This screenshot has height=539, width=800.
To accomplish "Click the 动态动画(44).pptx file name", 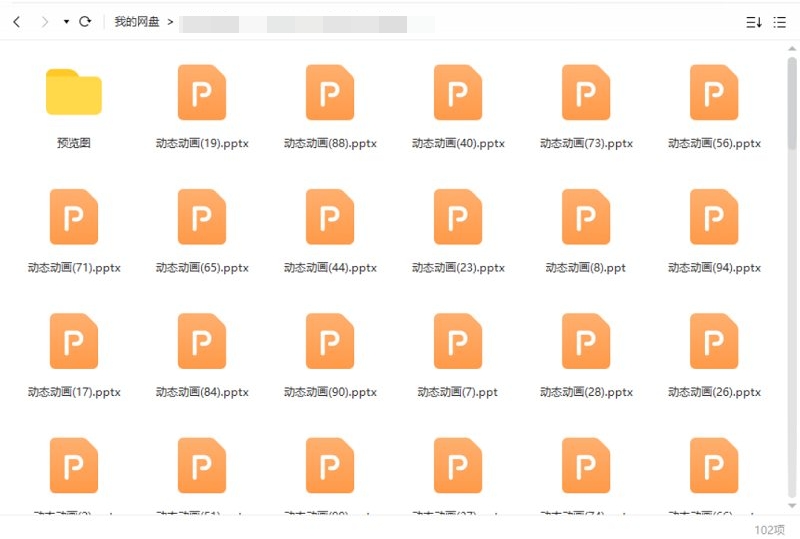I will tap(330, 268).
